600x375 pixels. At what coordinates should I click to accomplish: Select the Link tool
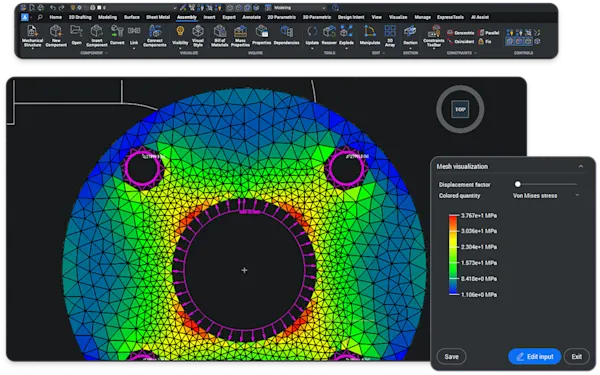pos(134,35)
